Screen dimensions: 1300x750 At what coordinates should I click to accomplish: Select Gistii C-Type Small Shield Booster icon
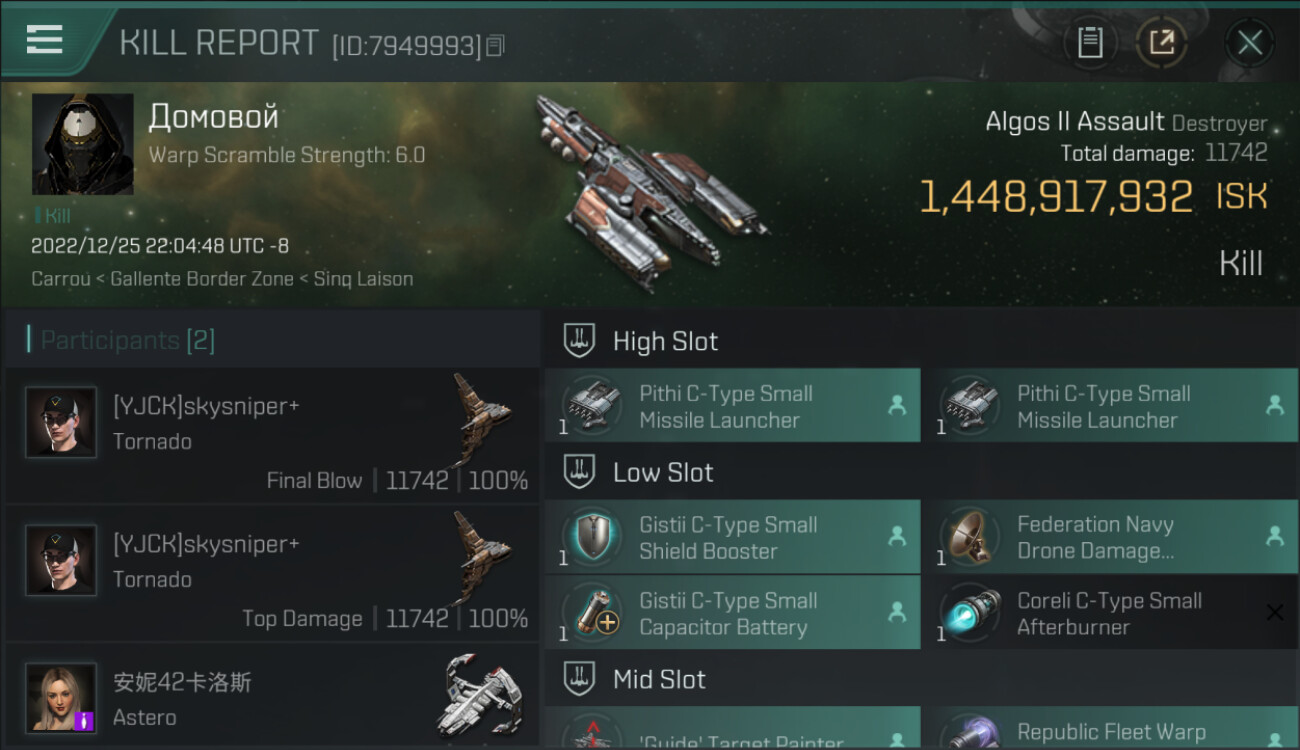(592, 537)
